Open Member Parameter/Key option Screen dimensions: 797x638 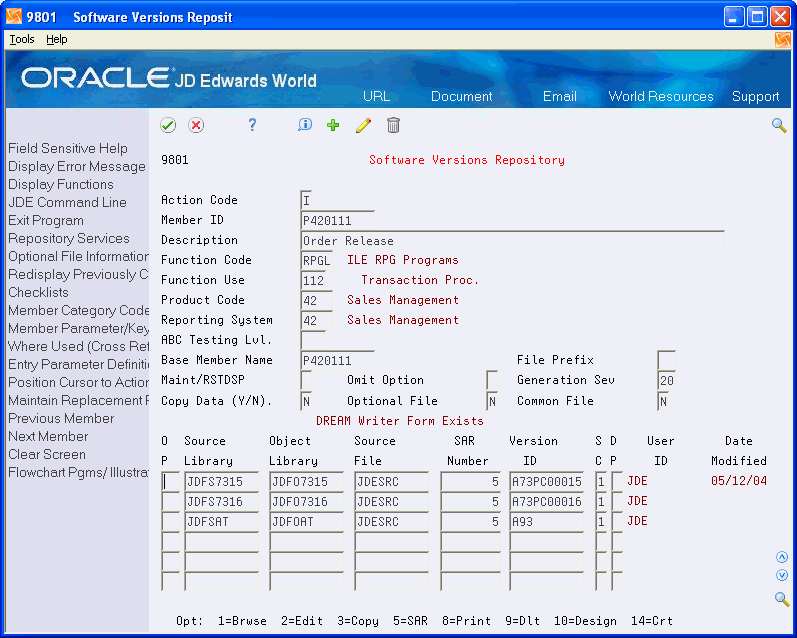coord(78,328)
